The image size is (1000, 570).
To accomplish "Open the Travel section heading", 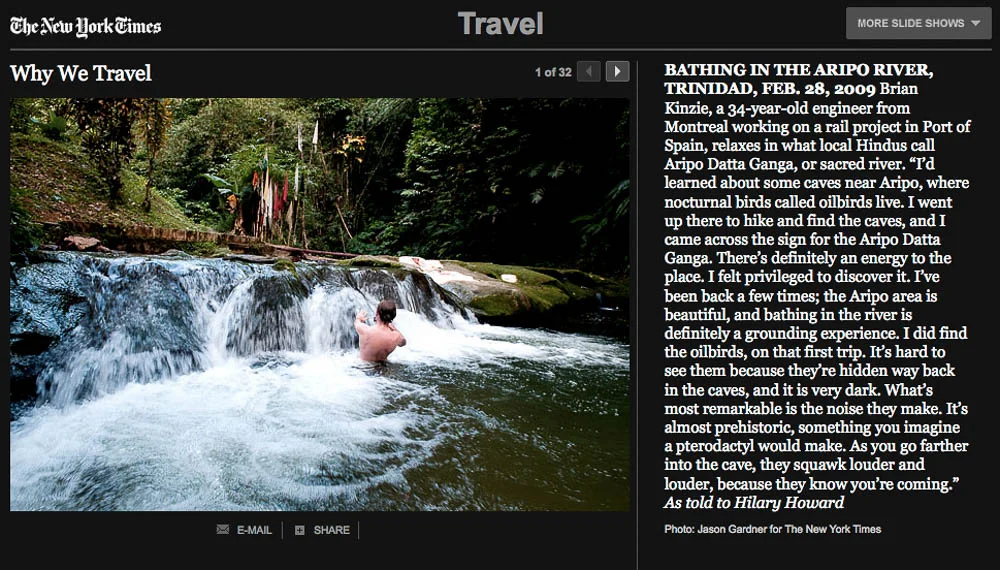I will tap(501, 24).
